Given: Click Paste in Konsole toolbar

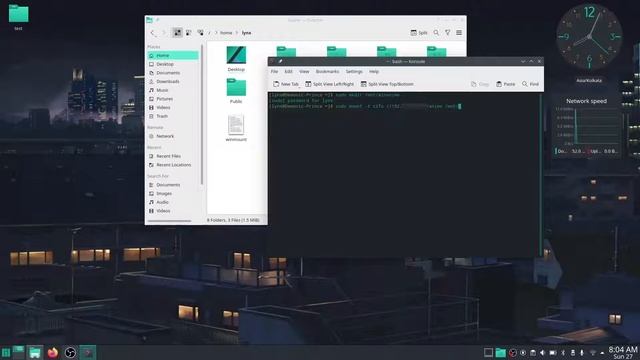Looking at the screenshot, I should [x=505, y=84].
